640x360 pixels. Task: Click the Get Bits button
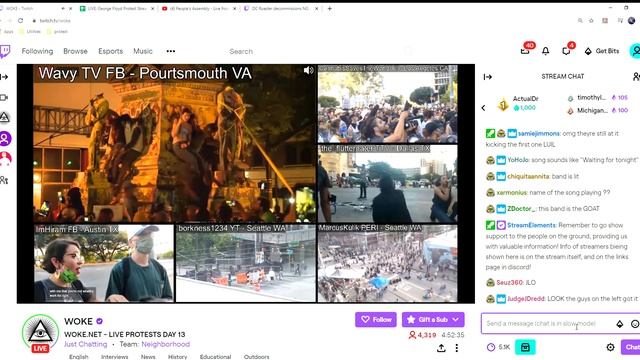[602, 51]
